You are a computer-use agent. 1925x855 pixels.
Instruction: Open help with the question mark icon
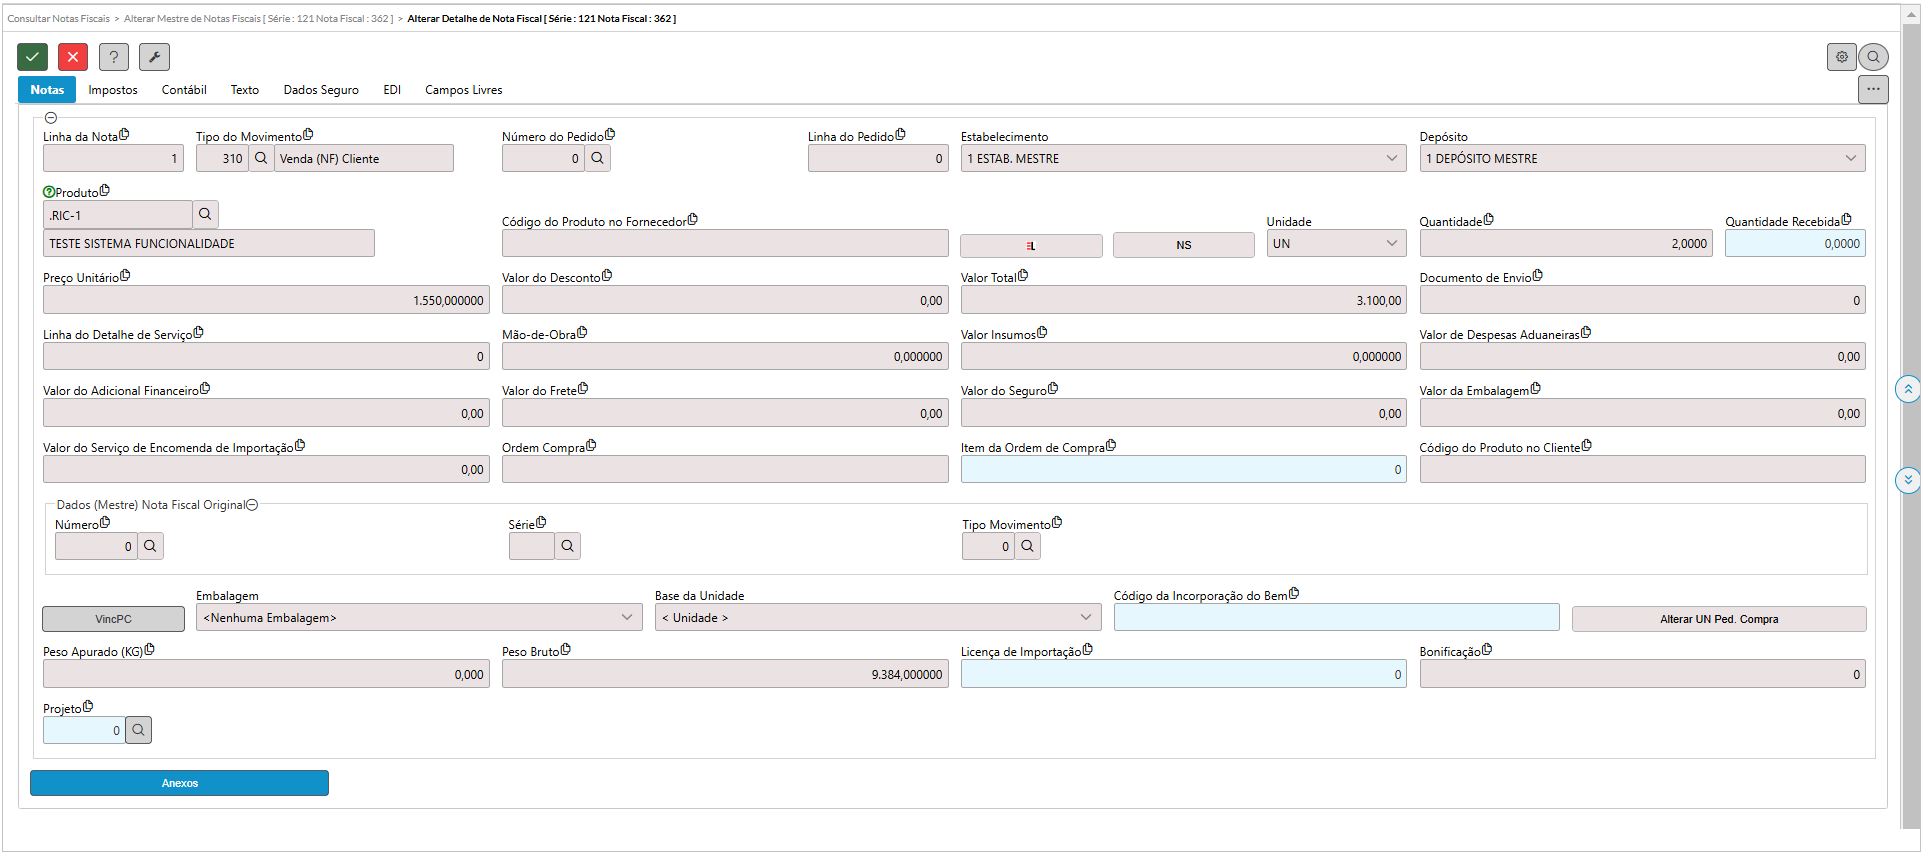(114, 57)
